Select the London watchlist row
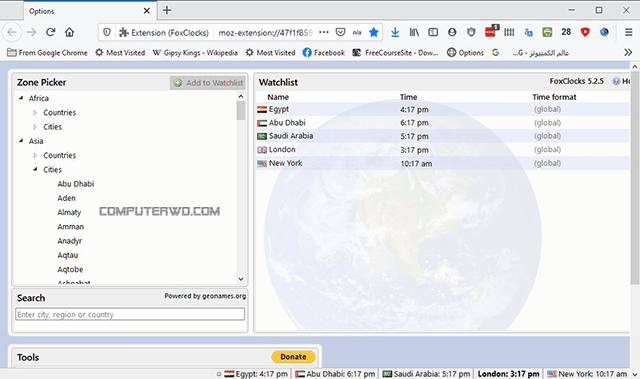The width and height of the screenshot is (640, 379). (443, 150)
